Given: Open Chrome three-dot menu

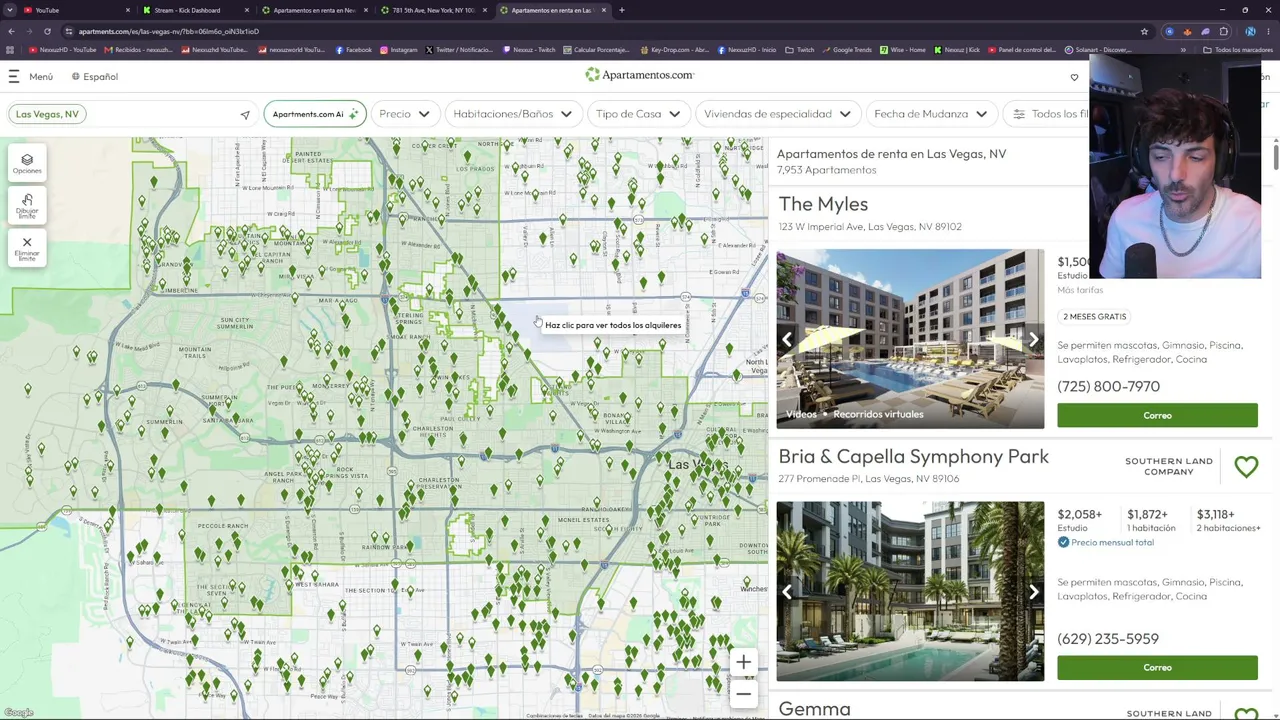Looking at the screenshot, I should pos(1269,31).
